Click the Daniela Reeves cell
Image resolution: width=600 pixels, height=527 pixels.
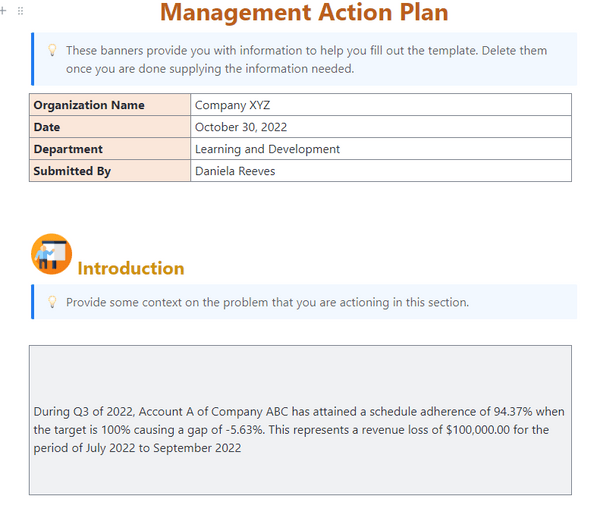[x=380, y=171]
